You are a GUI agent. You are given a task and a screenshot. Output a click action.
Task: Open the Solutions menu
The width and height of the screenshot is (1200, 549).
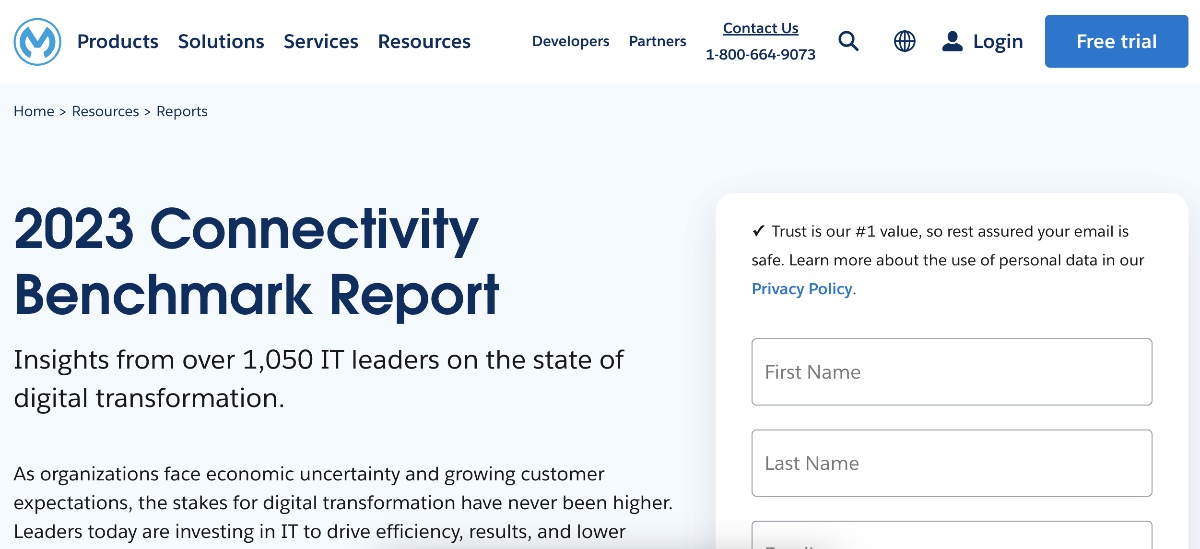pos(221,41)
